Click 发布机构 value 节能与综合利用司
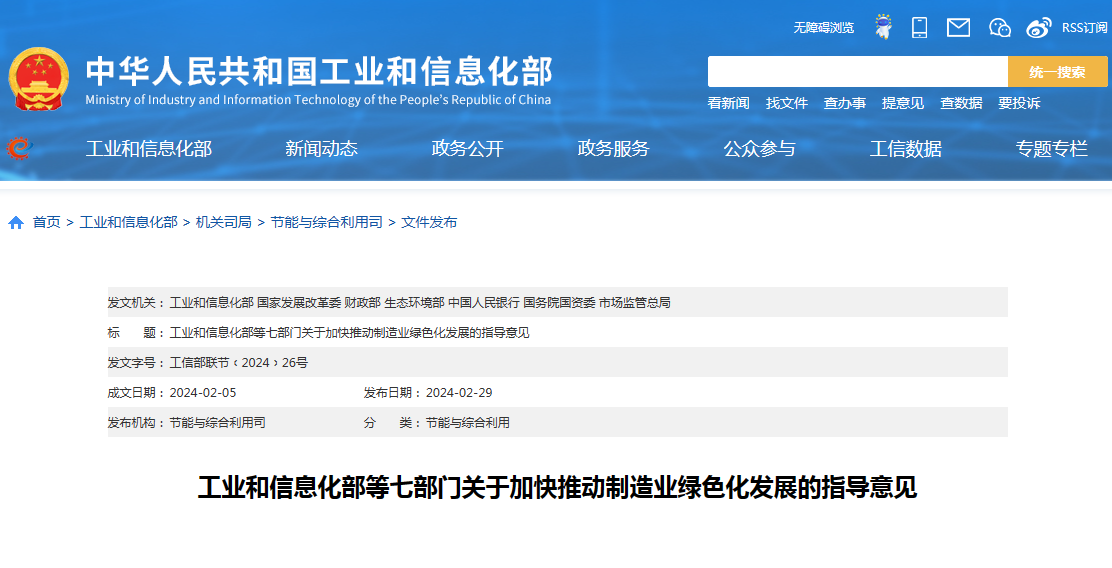Image resolution: width=1112 pixels, height=568 pixels. pos(218,423)
